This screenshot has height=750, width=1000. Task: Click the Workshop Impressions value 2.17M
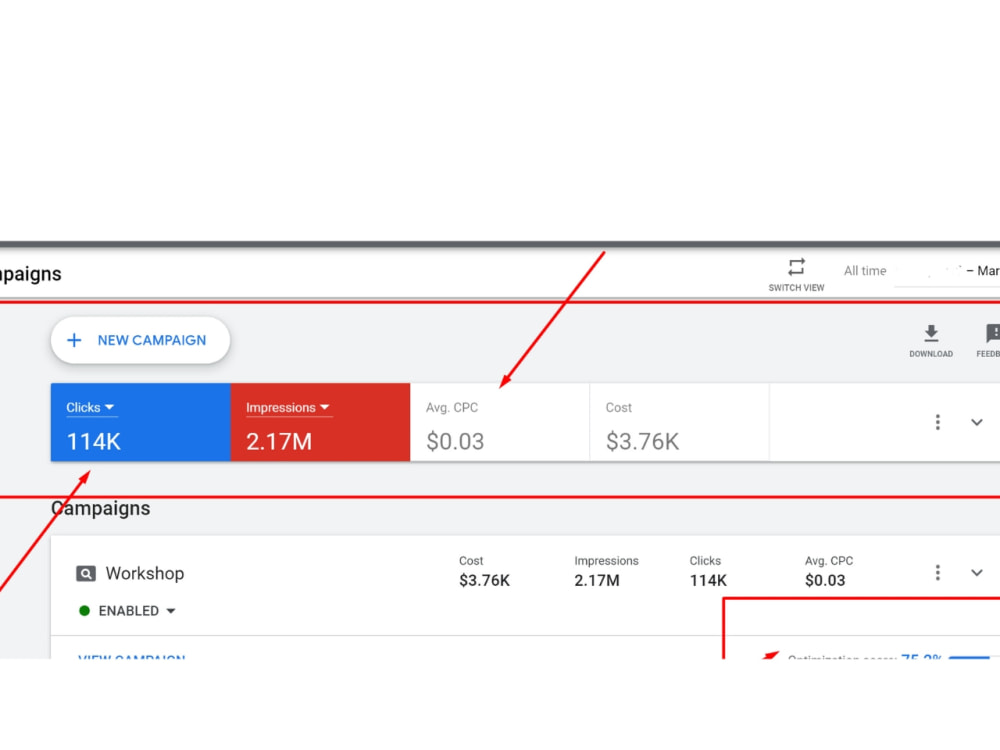(x=596, y=580)
